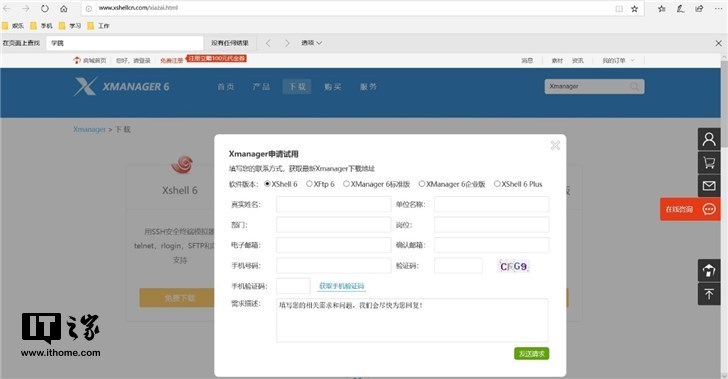Screen dimensions: 728x379
Task: Click the green 发送请求 button
Action: point(532,353)
